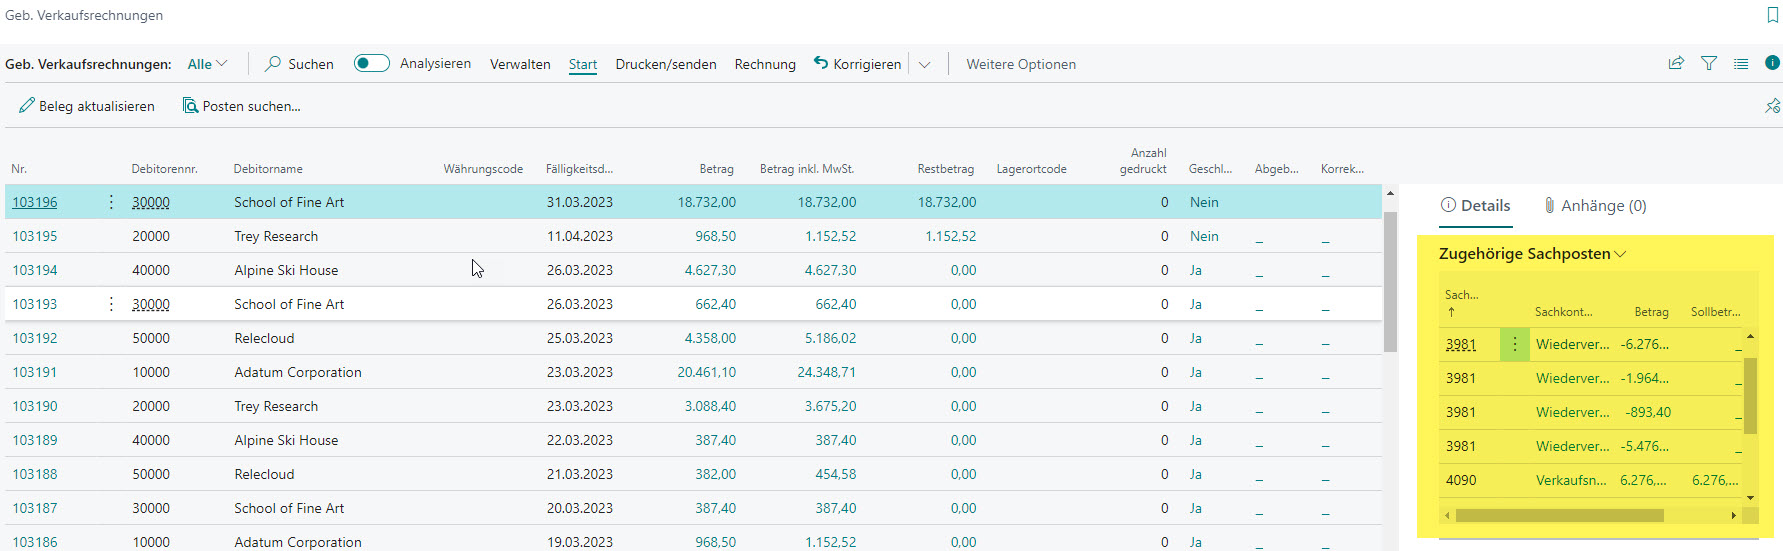1783x551 pixels.
Task: Open row menu for Sachposten 3981
Action: [1514, 344]
